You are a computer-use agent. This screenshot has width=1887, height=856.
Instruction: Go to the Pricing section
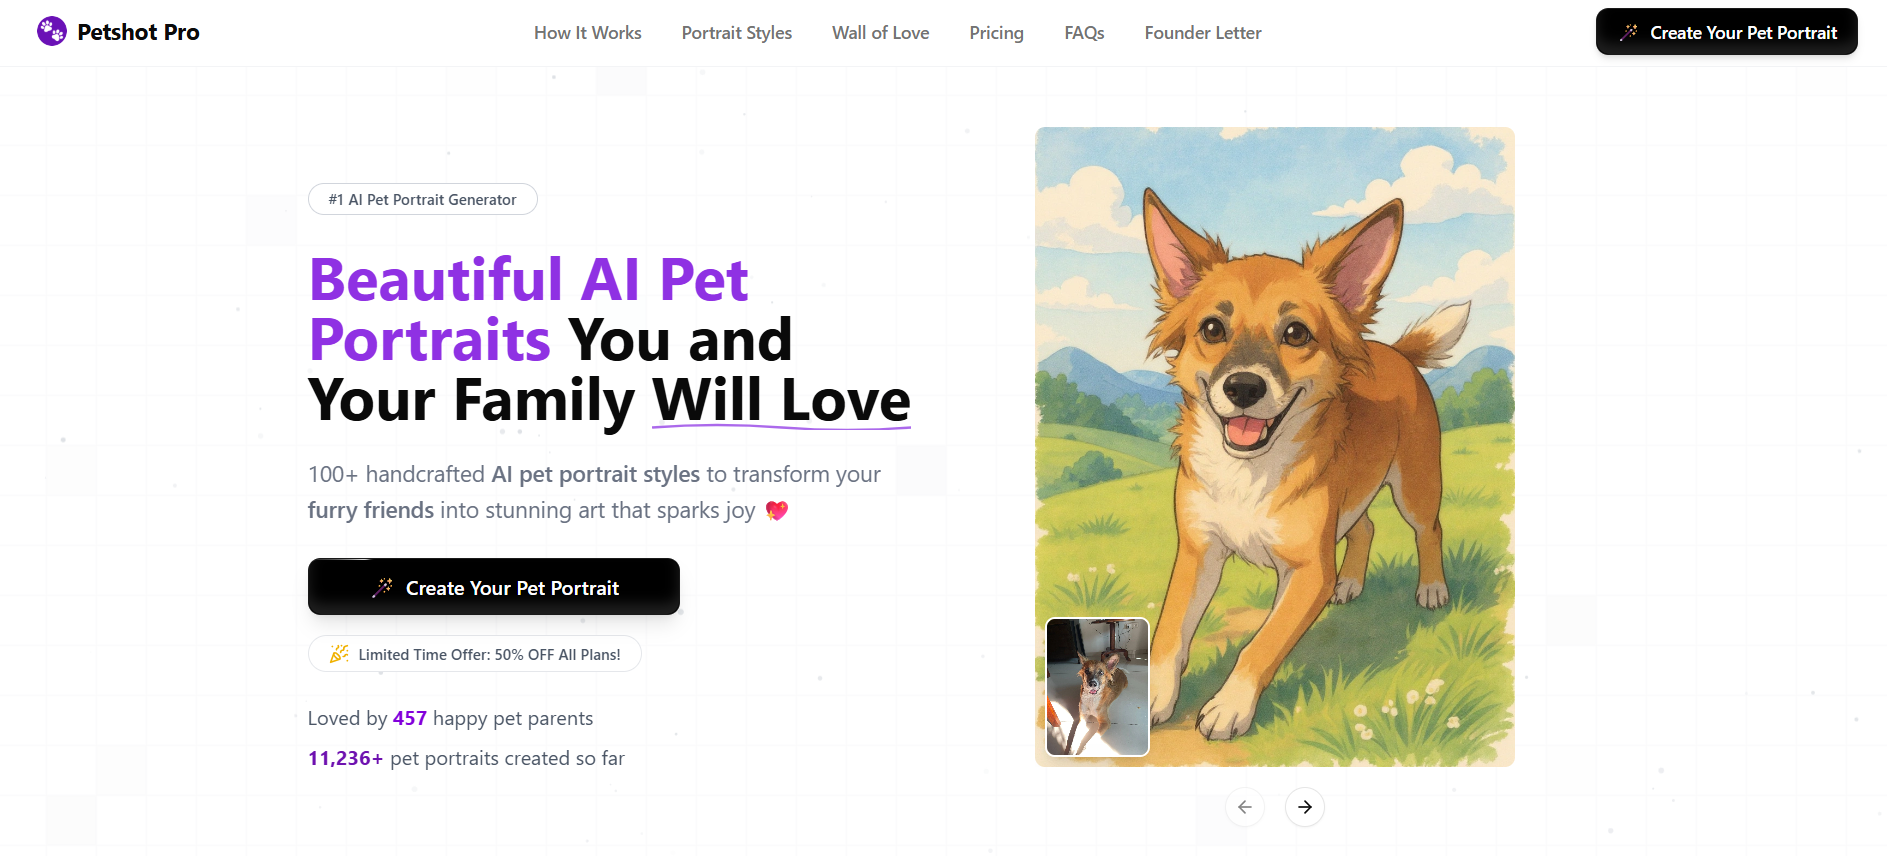(996, 33)
